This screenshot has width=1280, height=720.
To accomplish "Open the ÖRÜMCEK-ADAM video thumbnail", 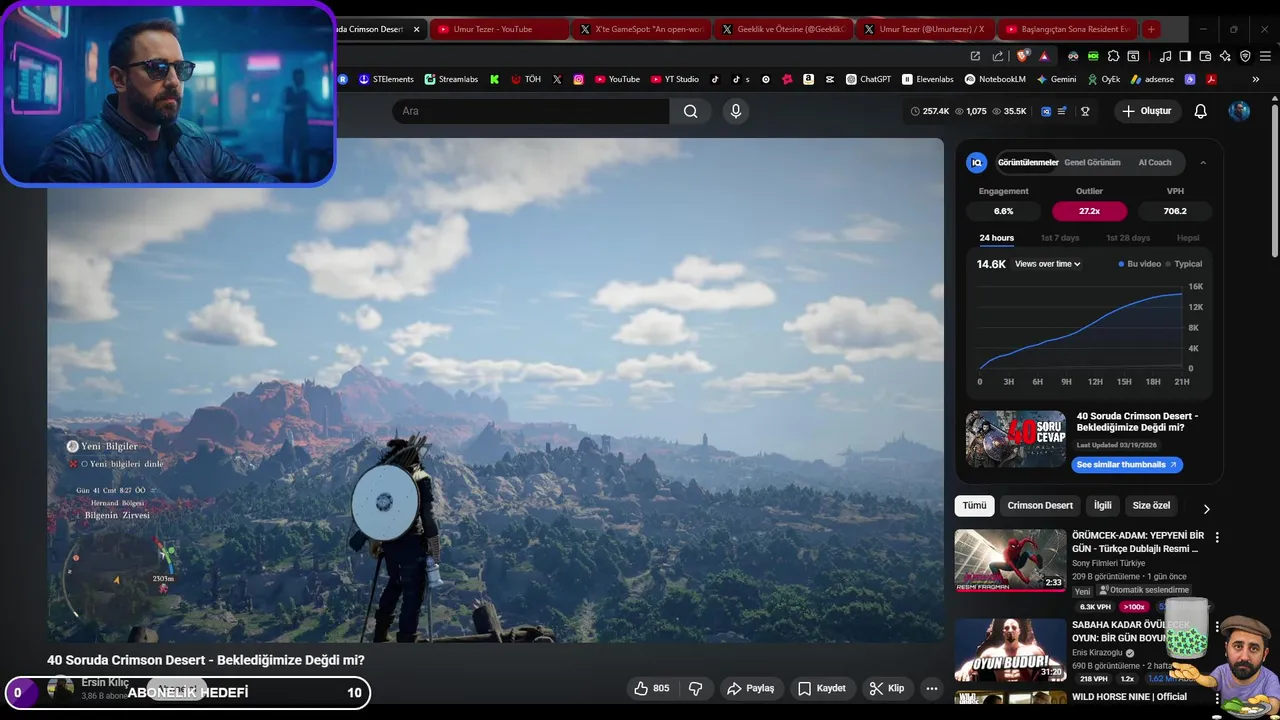I will [1010, 560].
